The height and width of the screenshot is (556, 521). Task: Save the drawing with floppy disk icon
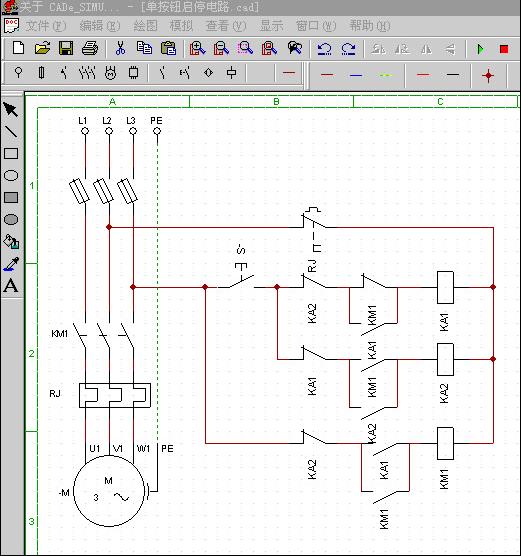coord(66,48)
